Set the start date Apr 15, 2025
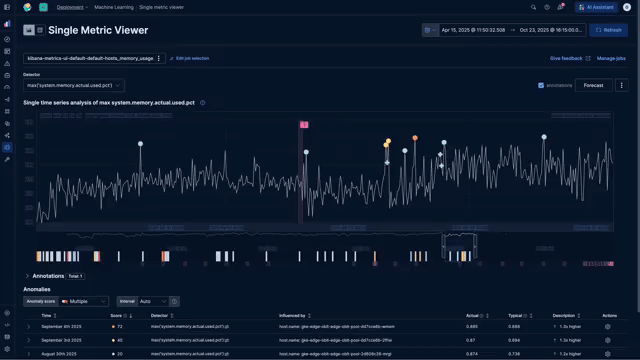This screenshot has height=360, width=640. tap(473, 30)
